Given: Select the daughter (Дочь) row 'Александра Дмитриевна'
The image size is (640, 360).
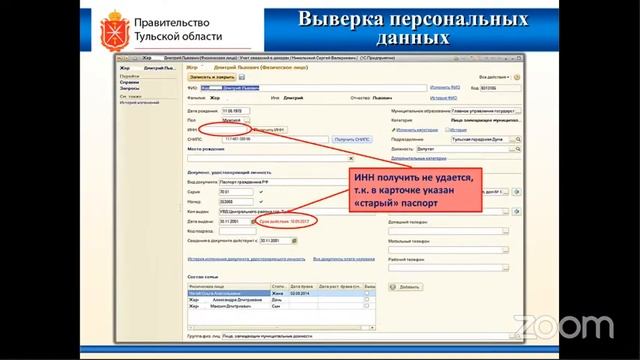Looking at the screenshot, I should tap(281, 300).
